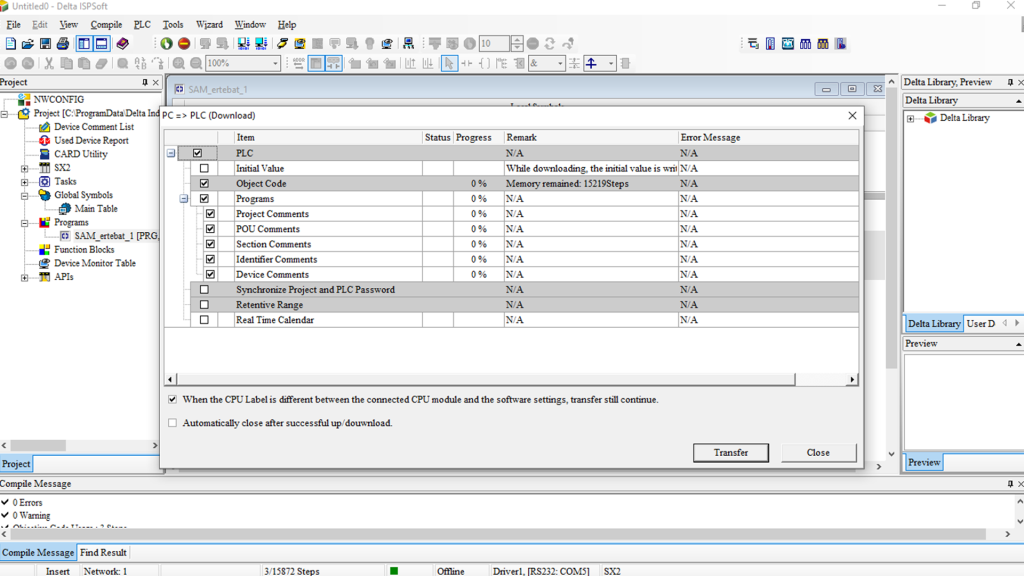
Task: Click the blue modules icon in right toolbar
Action: coord(805,44)
